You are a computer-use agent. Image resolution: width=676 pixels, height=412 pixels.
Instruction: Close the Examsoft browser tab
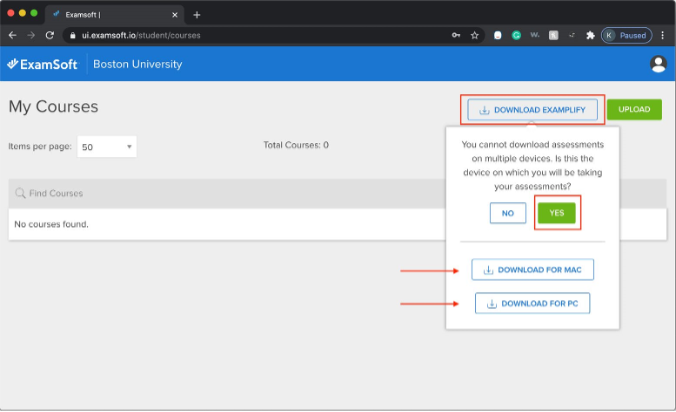[175, 15]
